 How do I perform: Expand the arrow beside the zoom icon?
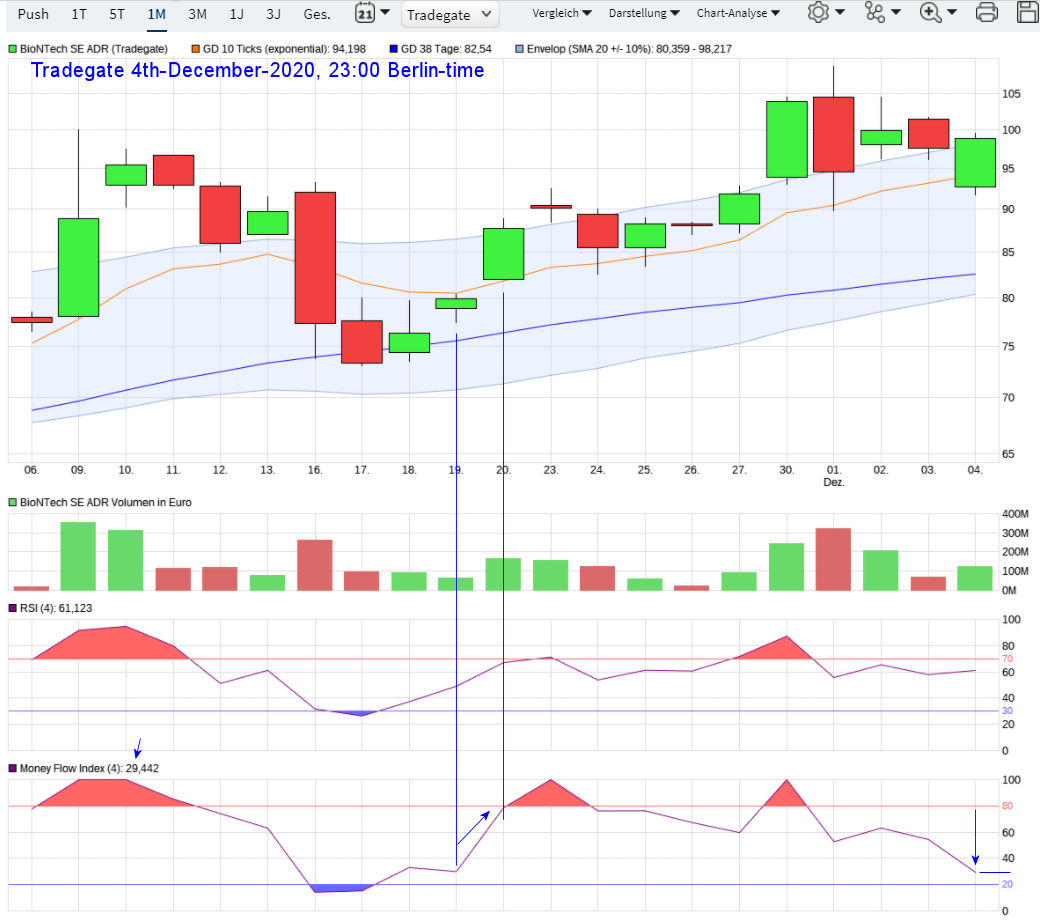pos(952,12)
